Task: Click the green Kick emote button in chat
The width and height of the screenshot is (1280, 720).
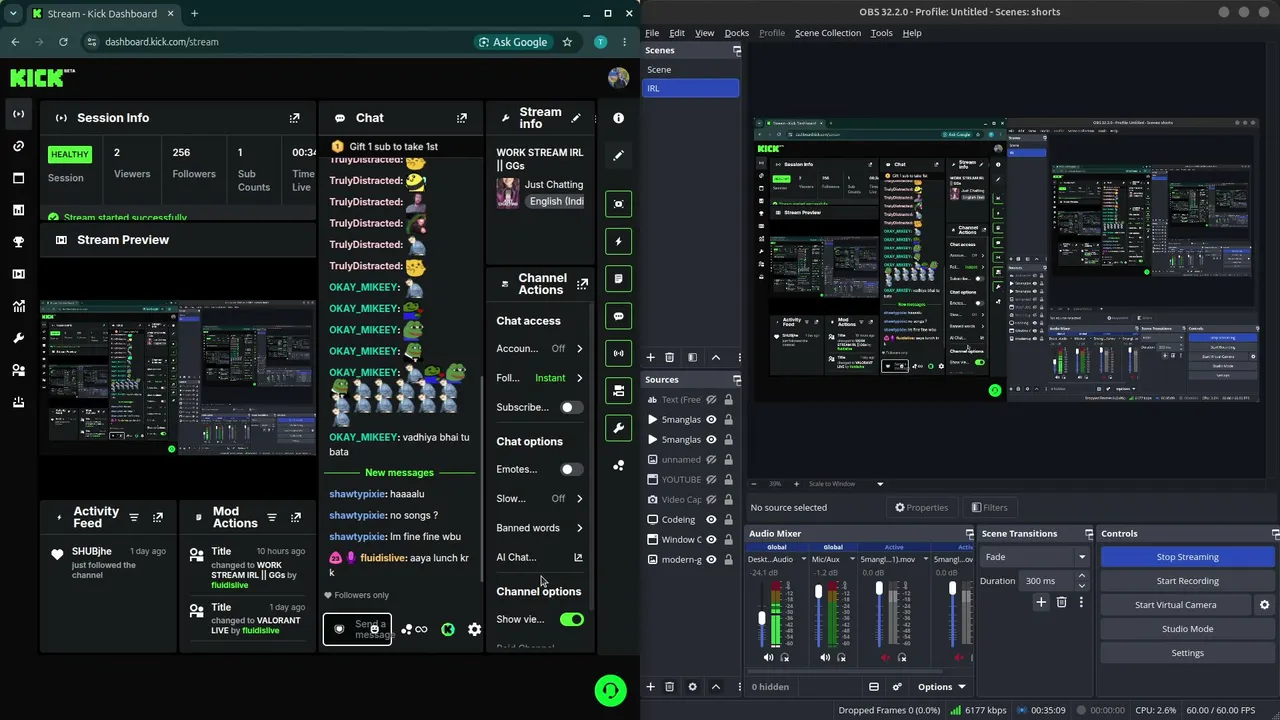Action: 448,630
